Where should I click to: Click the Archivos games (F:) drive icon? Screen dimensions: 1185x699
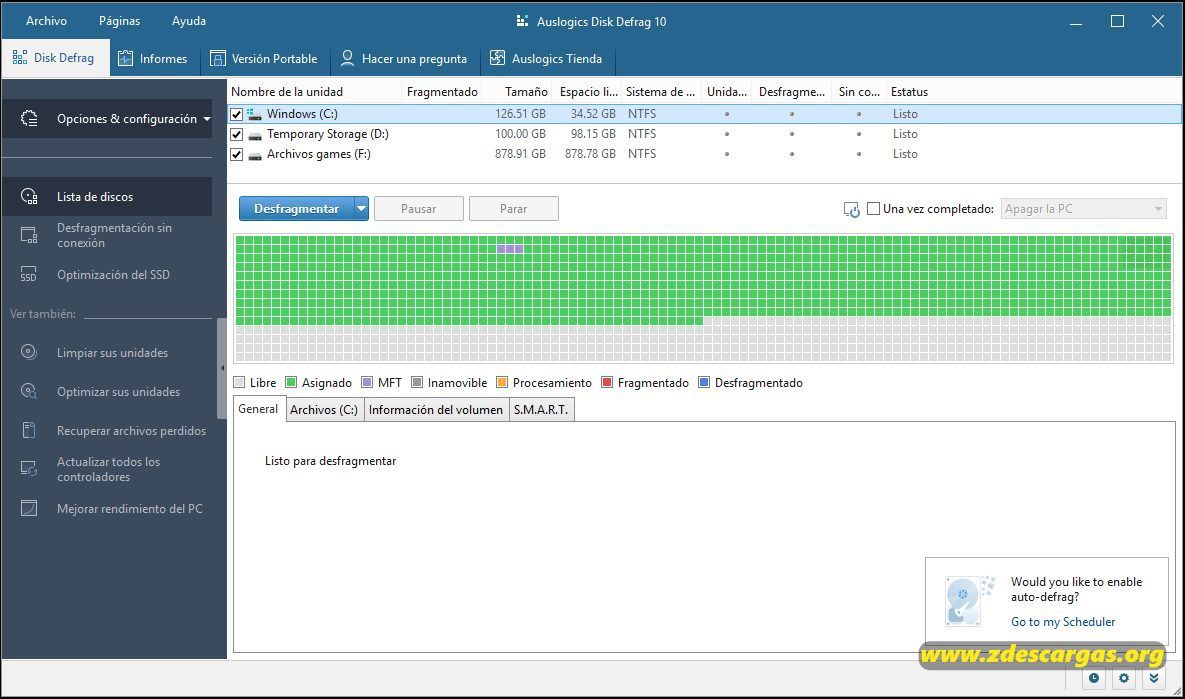click(x=255, y=154)
